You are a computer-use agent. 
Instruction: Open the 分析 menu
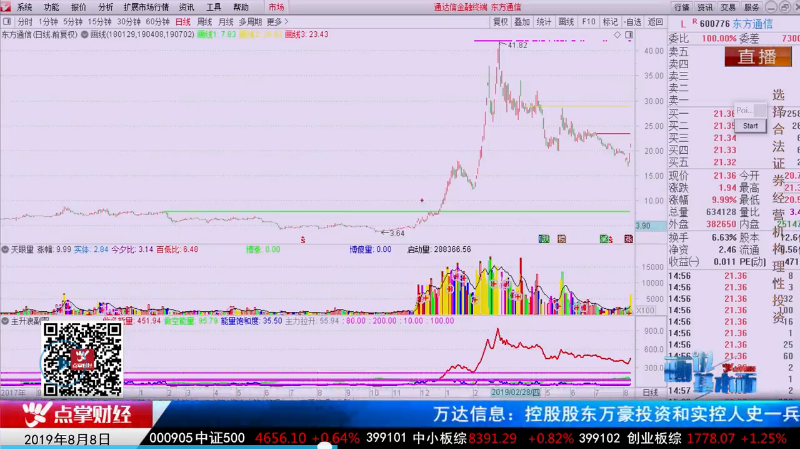pos(106,7)
